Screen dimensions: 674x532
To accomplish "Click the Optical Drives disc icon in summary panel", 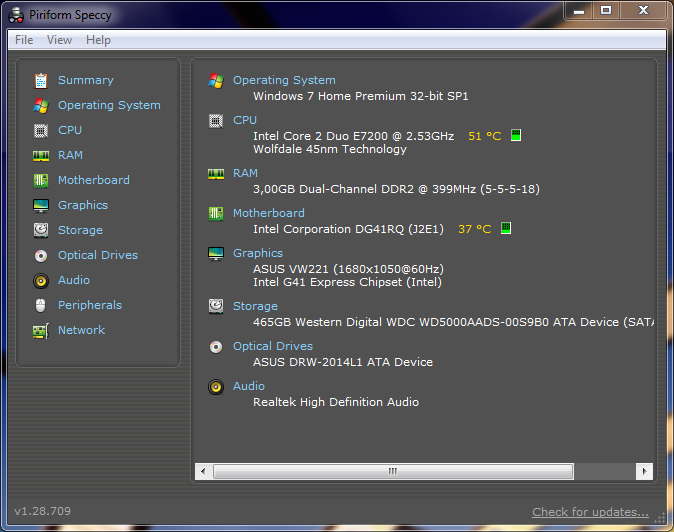I will (216, 347).
